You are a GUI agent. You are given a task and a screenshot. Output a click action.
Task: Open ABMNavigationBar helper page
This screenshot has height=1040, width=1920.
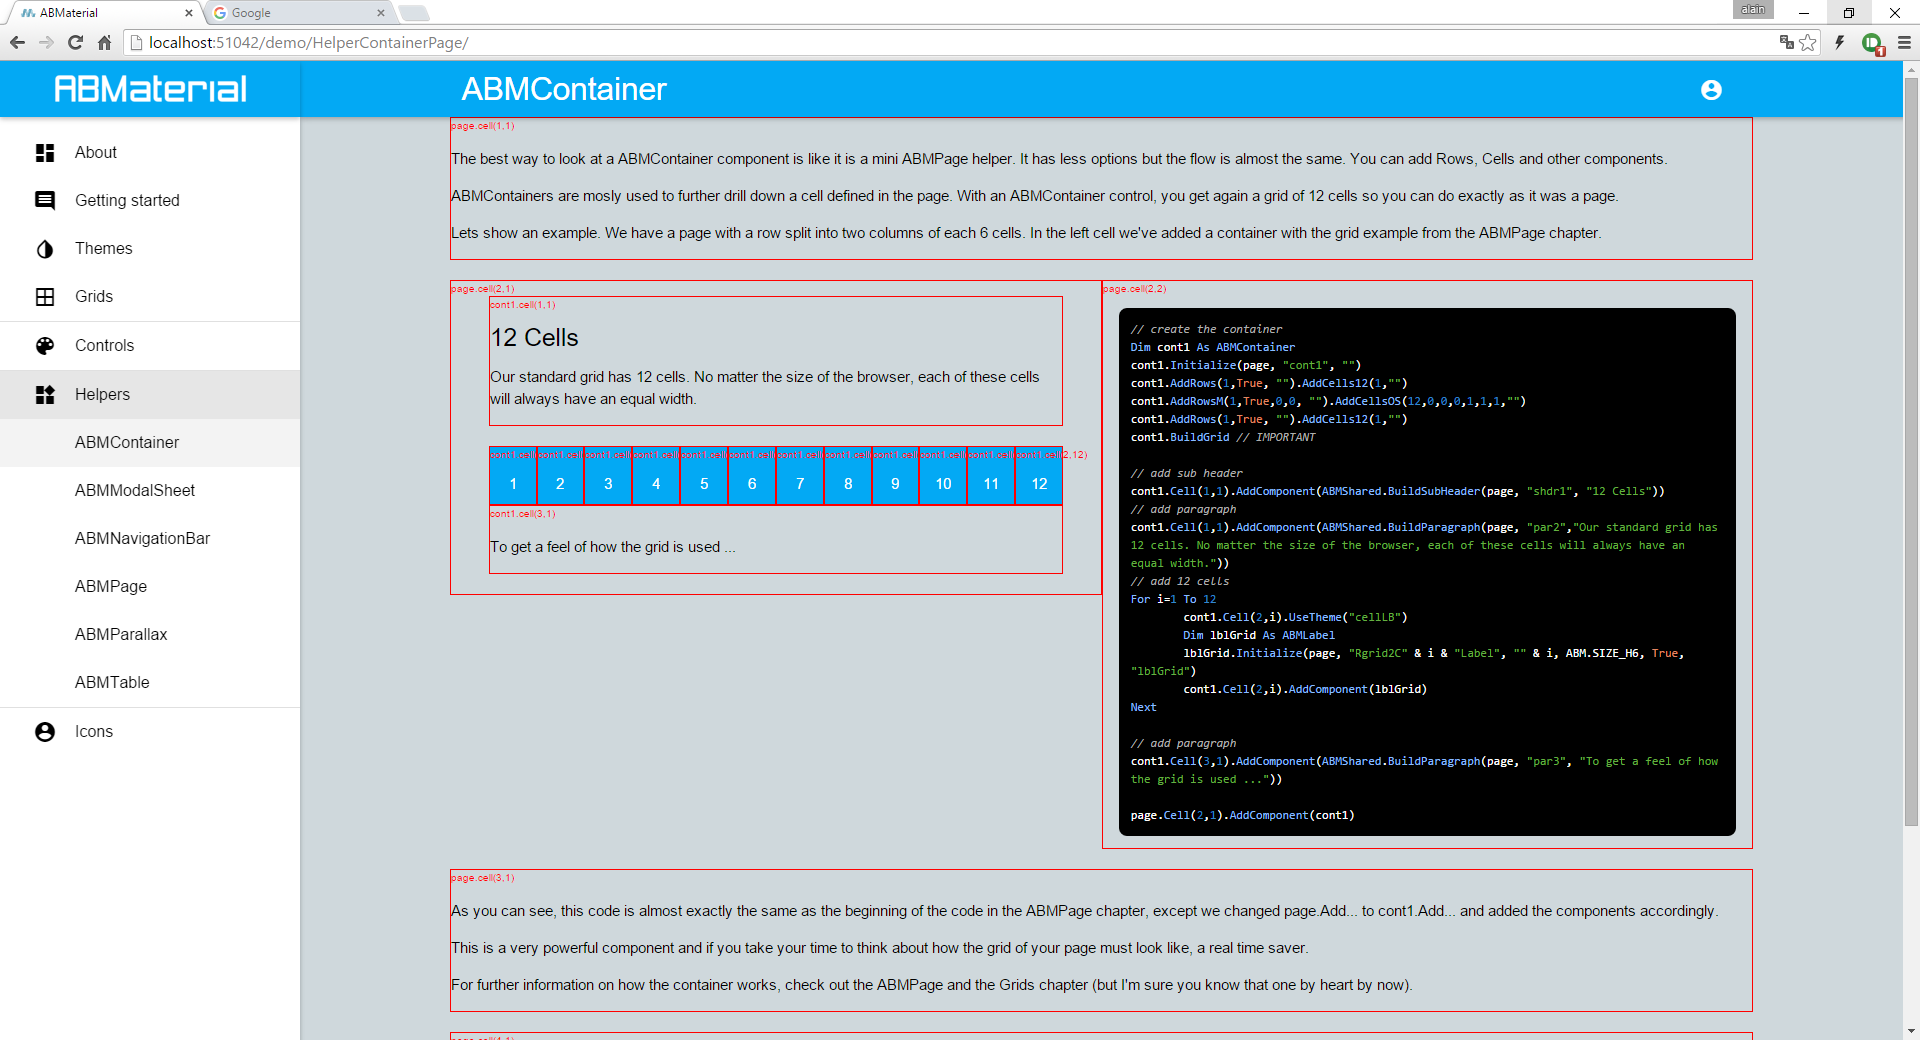pyautogui.click(x=150, y=539)
